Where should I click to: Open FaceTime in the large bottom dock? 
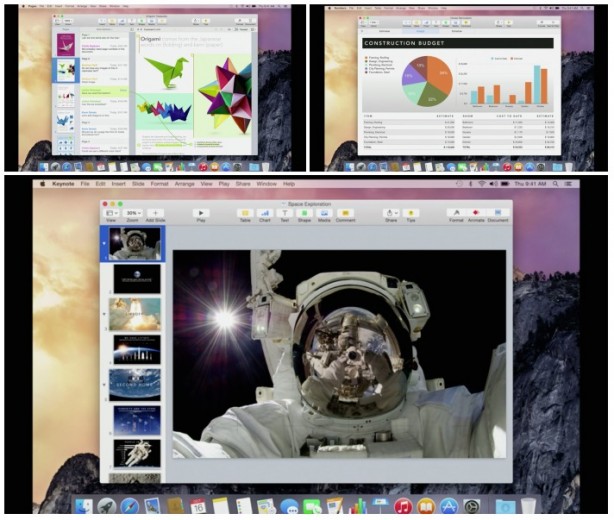click(x=312, y=506)
